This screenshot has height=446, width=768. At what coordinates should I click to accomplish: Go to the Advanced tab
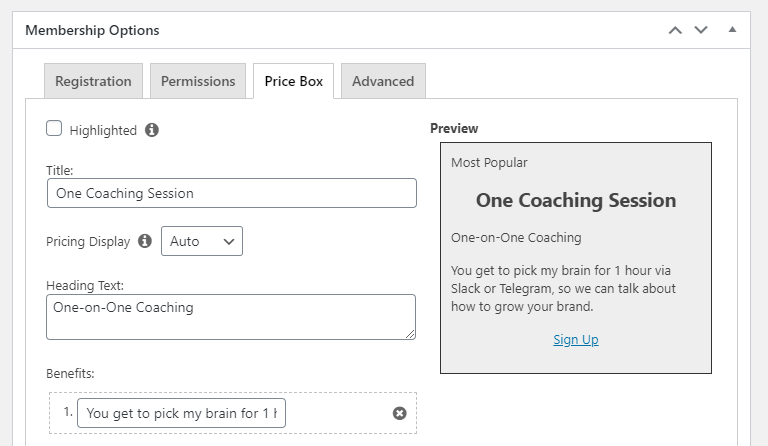click(383, 81)
